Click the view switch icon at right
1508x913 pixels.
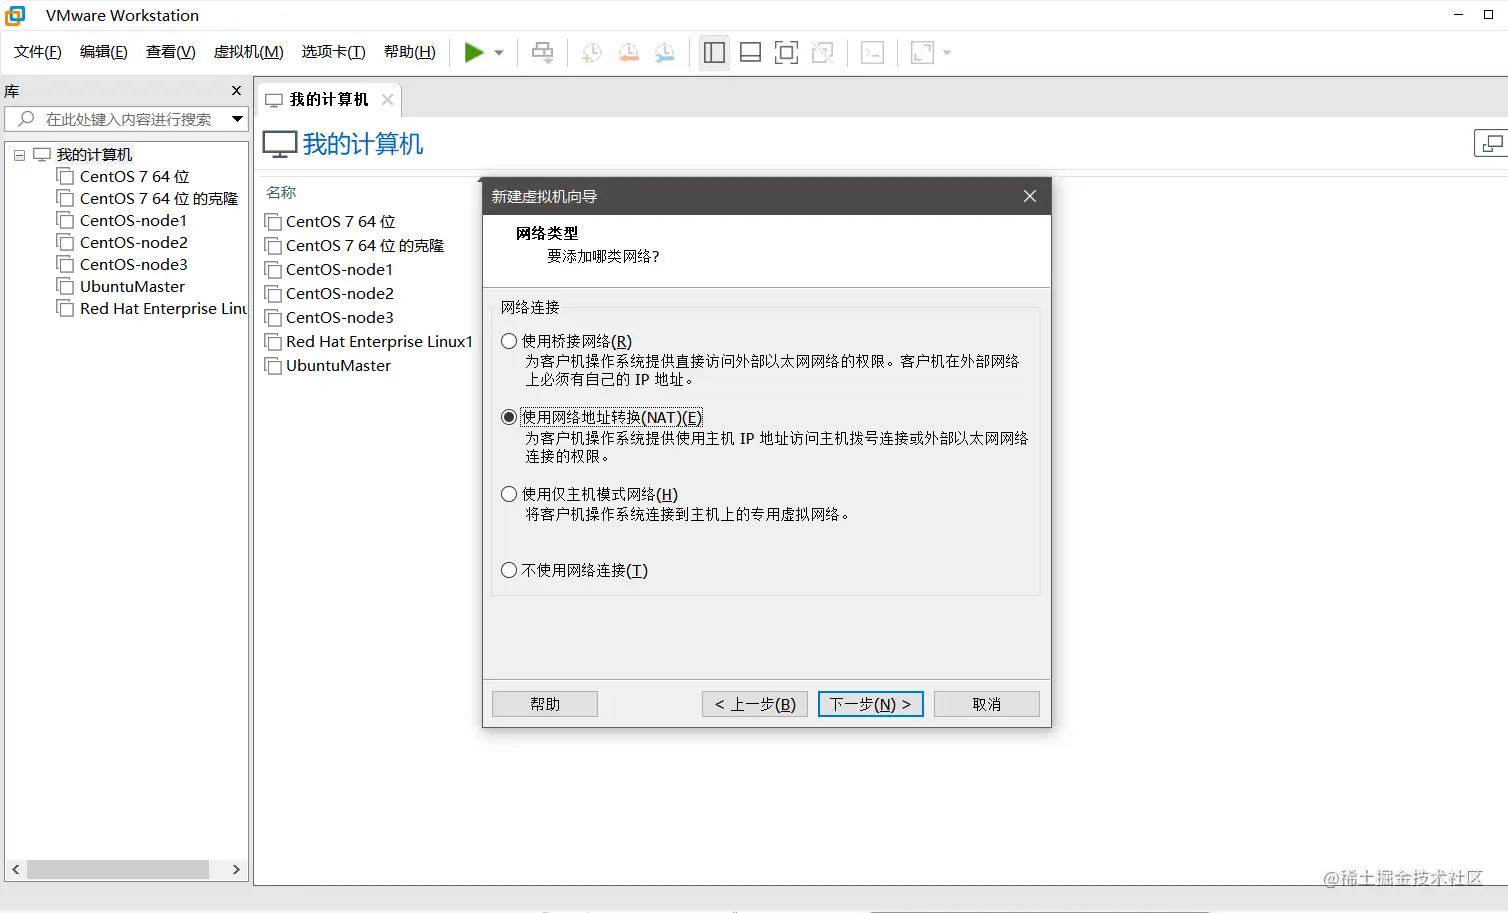tap(1491, 144)
